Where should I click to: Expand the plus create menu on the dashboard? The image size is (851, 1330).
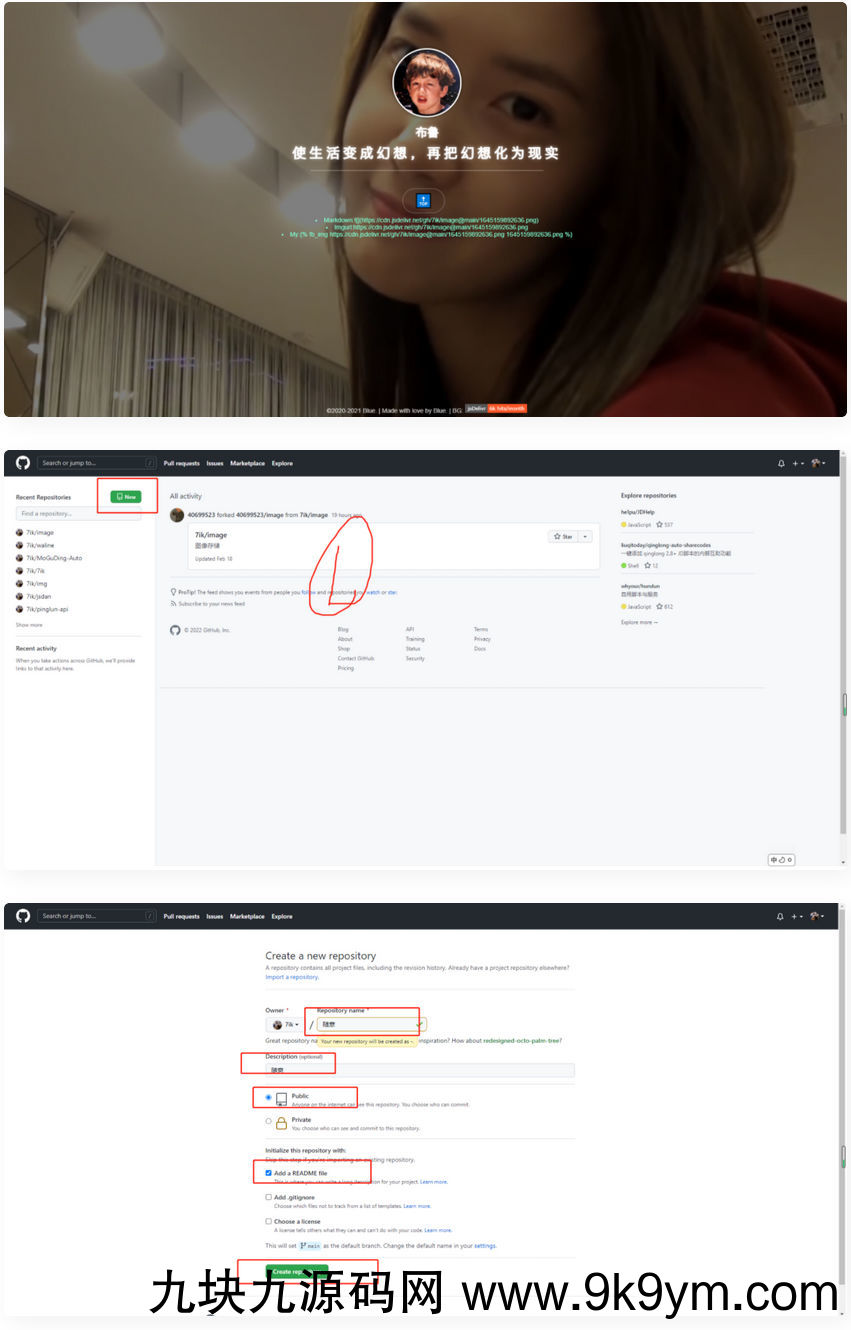tap(798, 463)
